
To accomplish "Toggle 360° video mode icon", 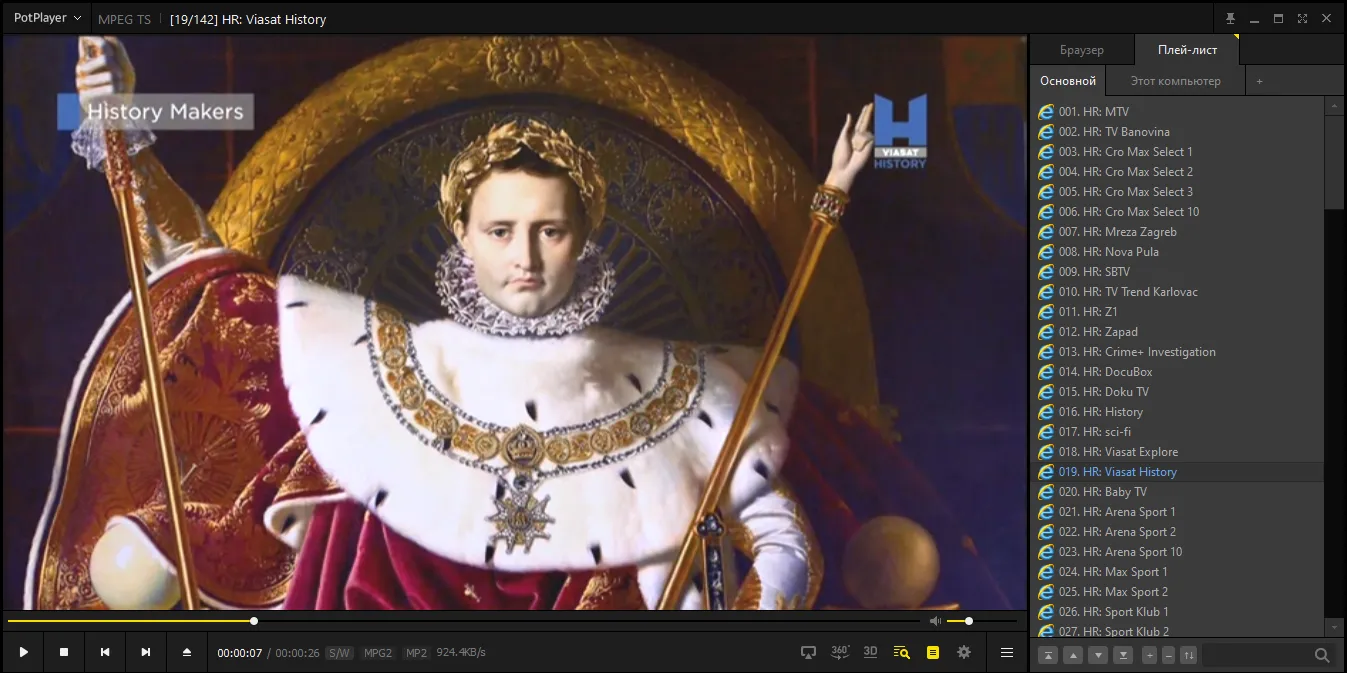I will click(x=840, y=651).
